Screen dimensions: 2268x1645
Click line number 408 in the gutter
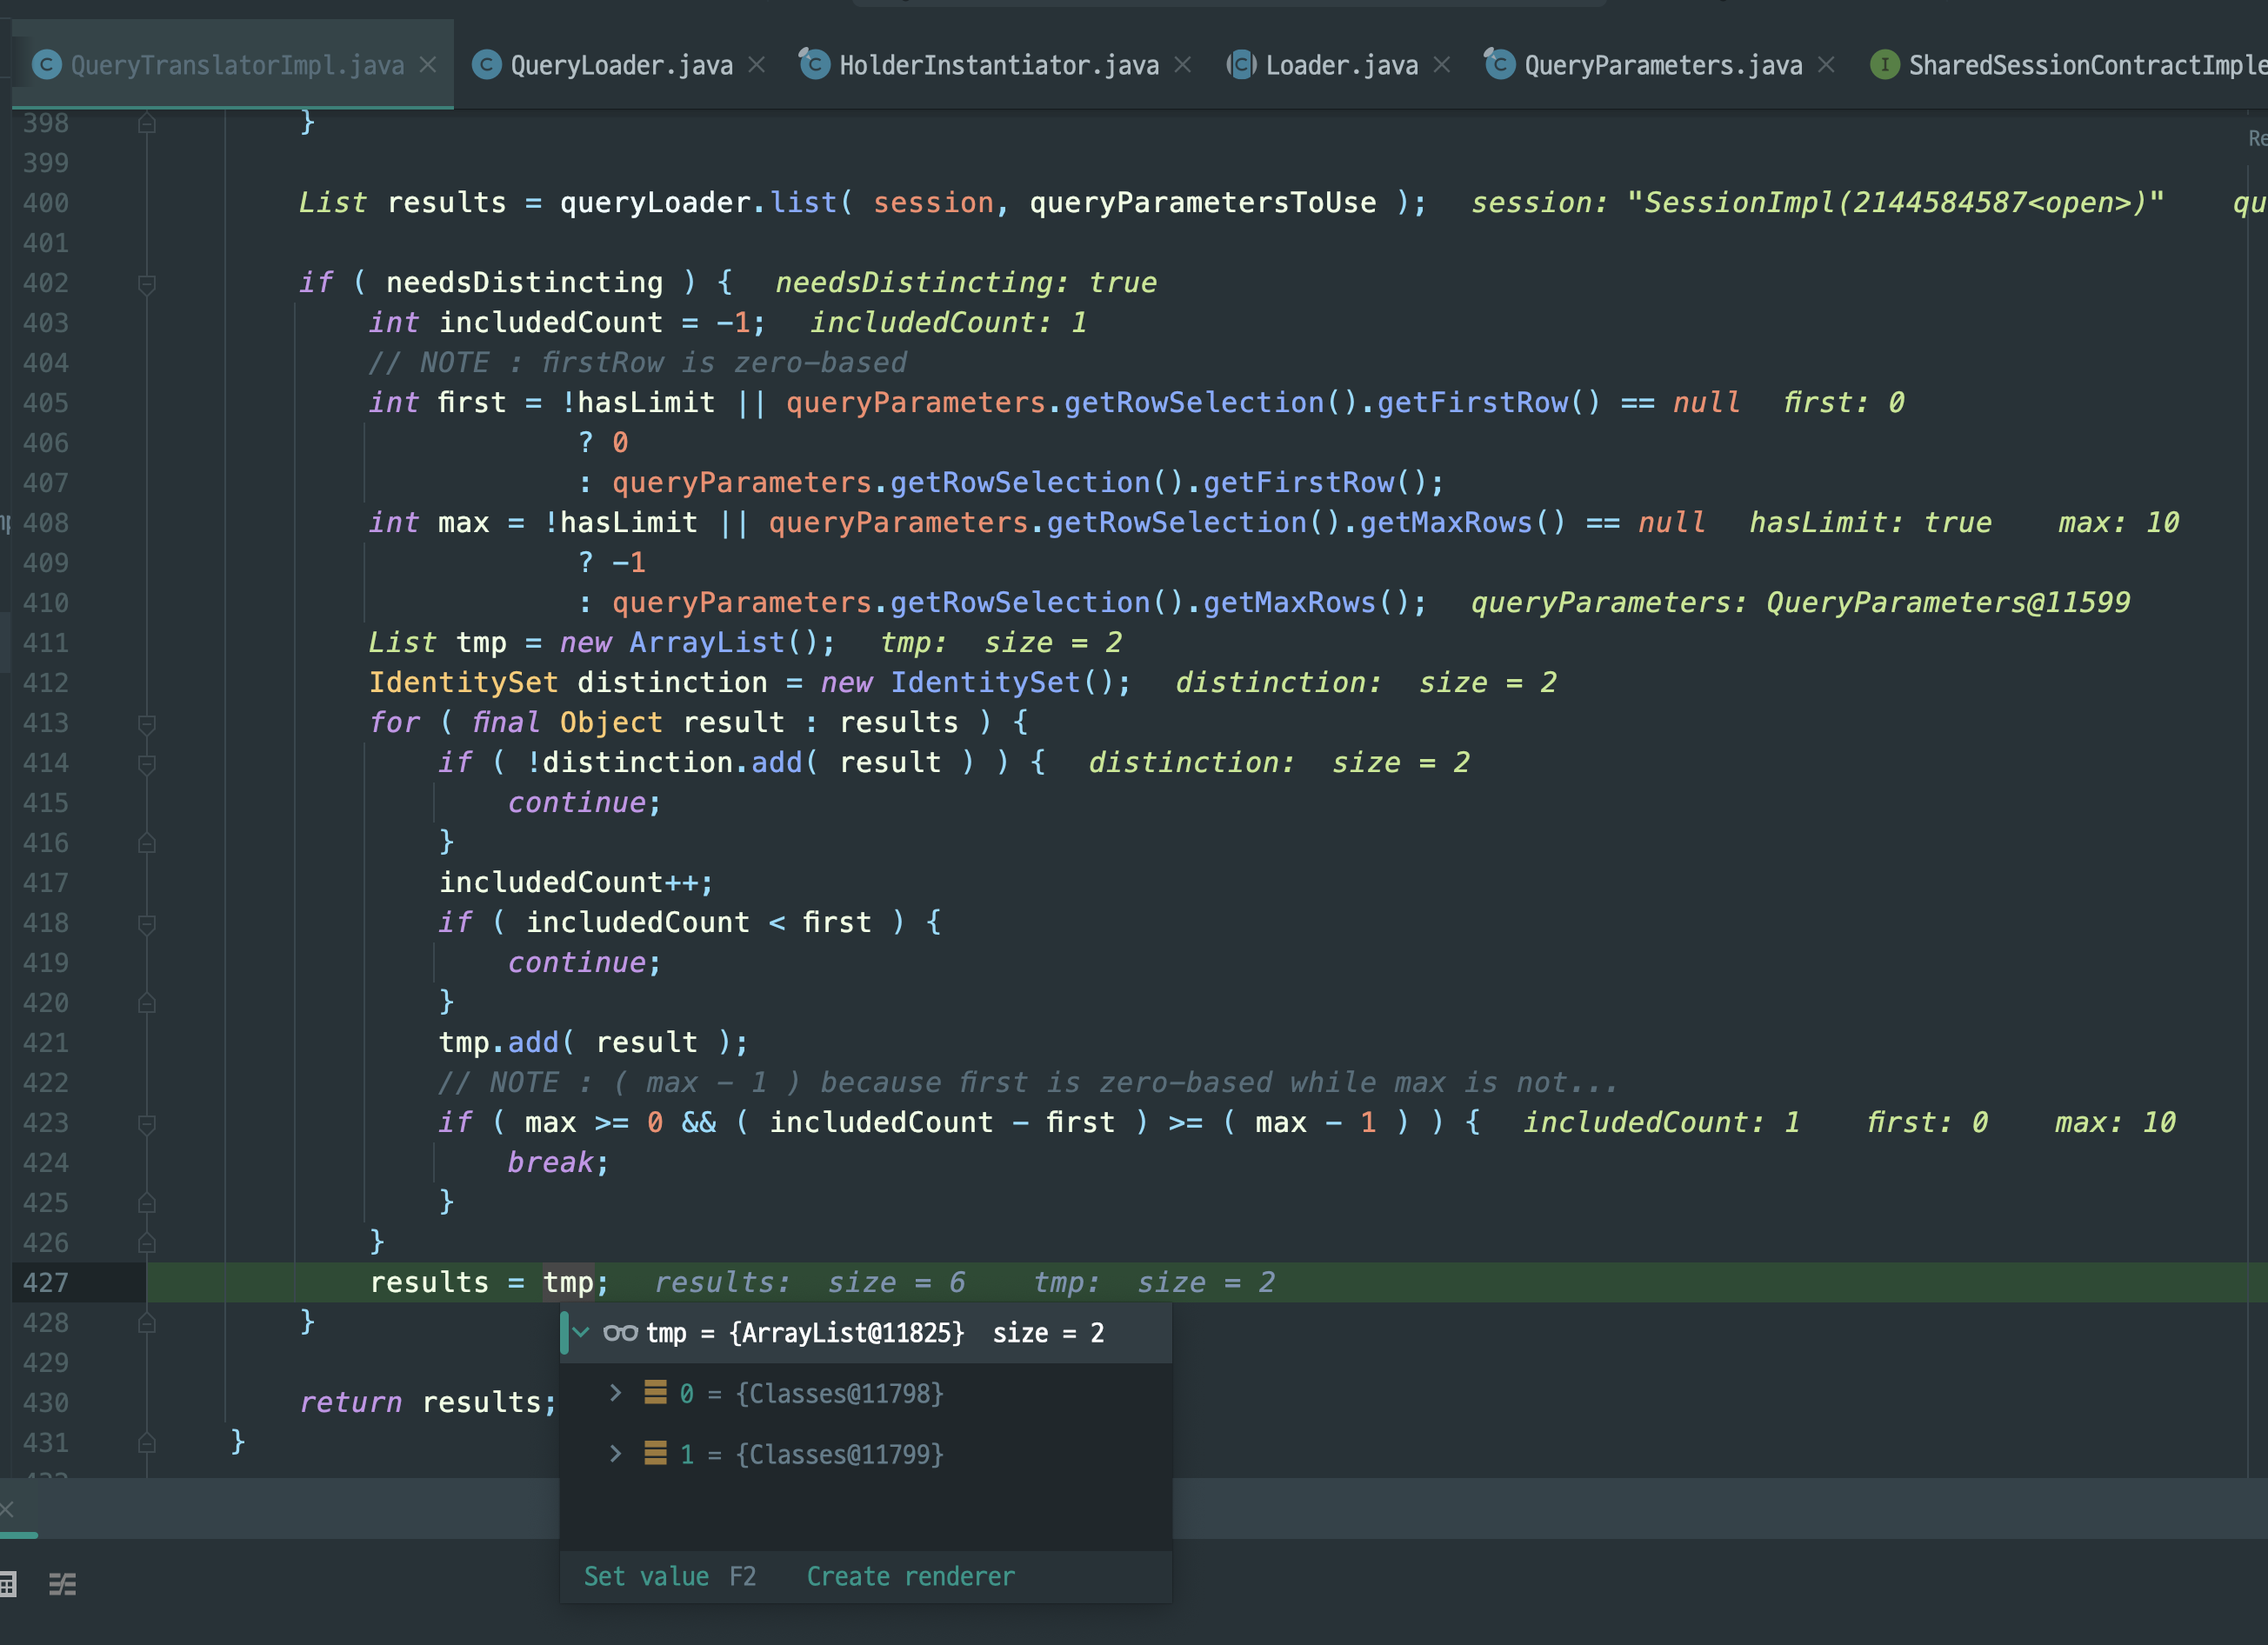coord(46,523)
